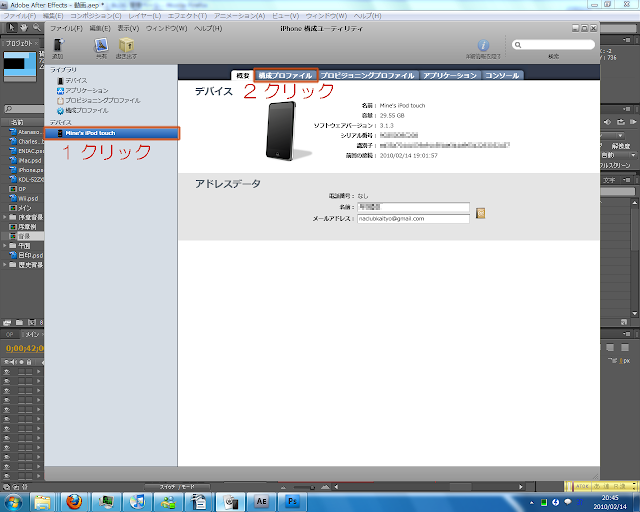
Task: Open 編集(E) menu in iPhone utility window
Action: click(100, 28)
